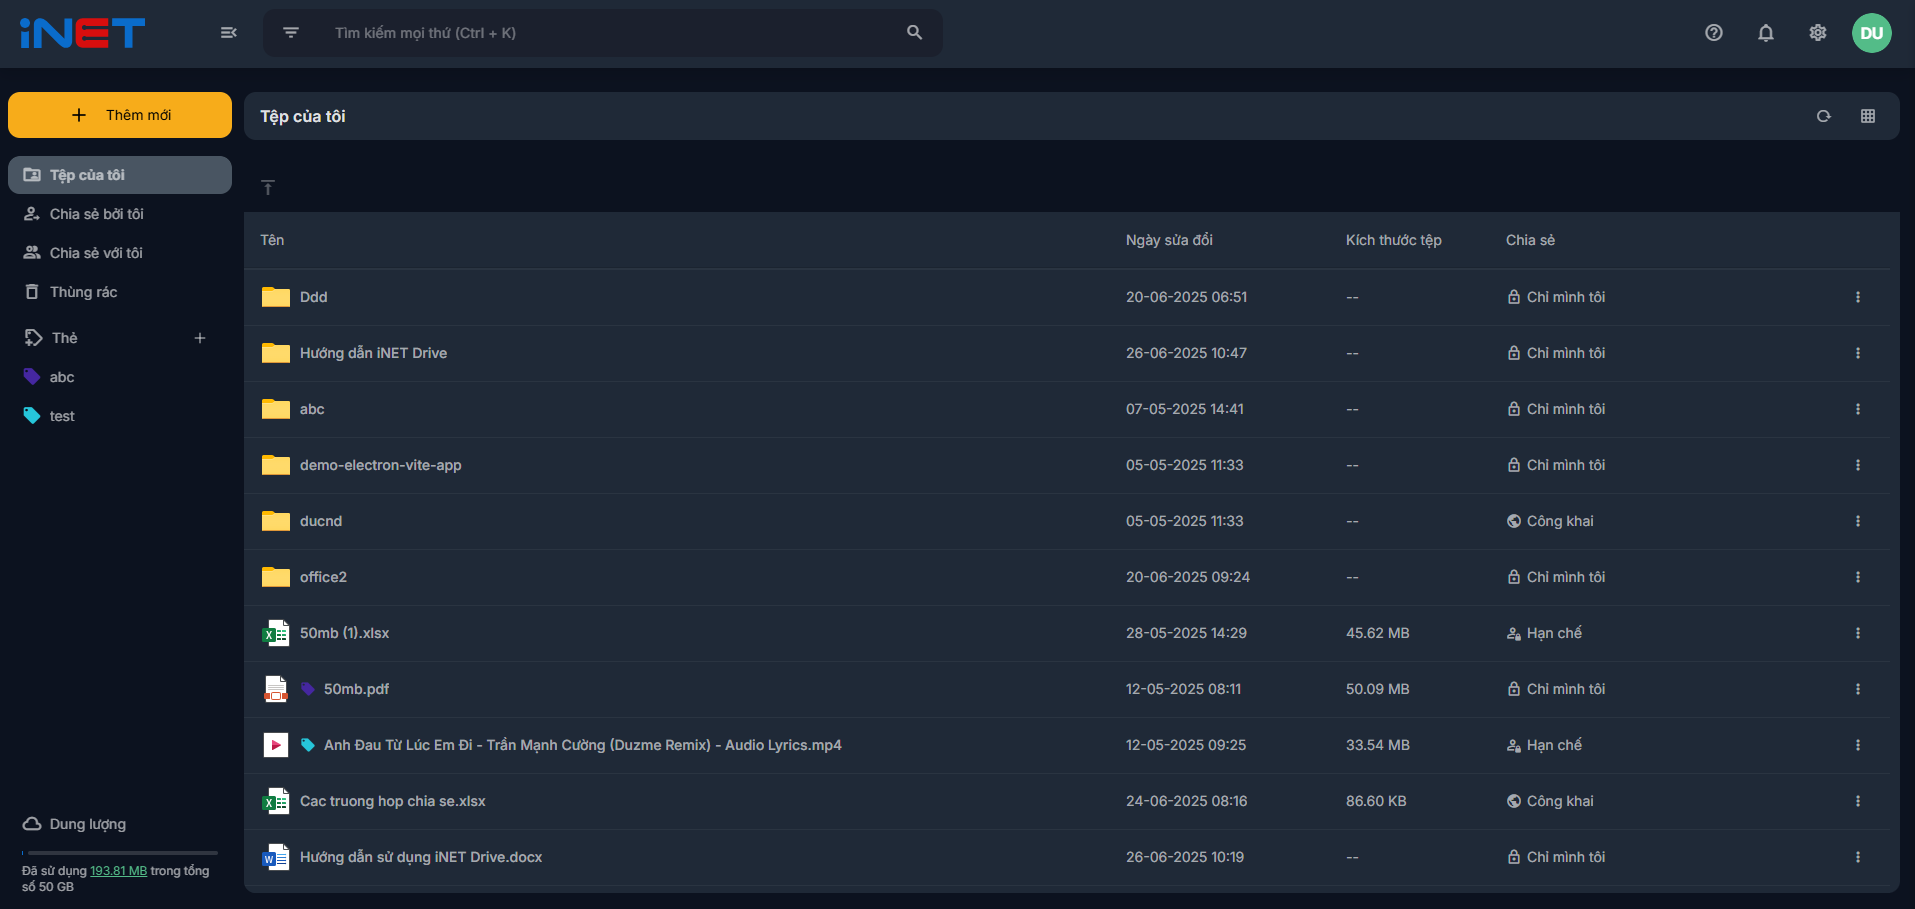This screenshot has width=1915, height=909.
Task: Sort by Ngày sửa đổi column header
Action: tap(1169, 240)
